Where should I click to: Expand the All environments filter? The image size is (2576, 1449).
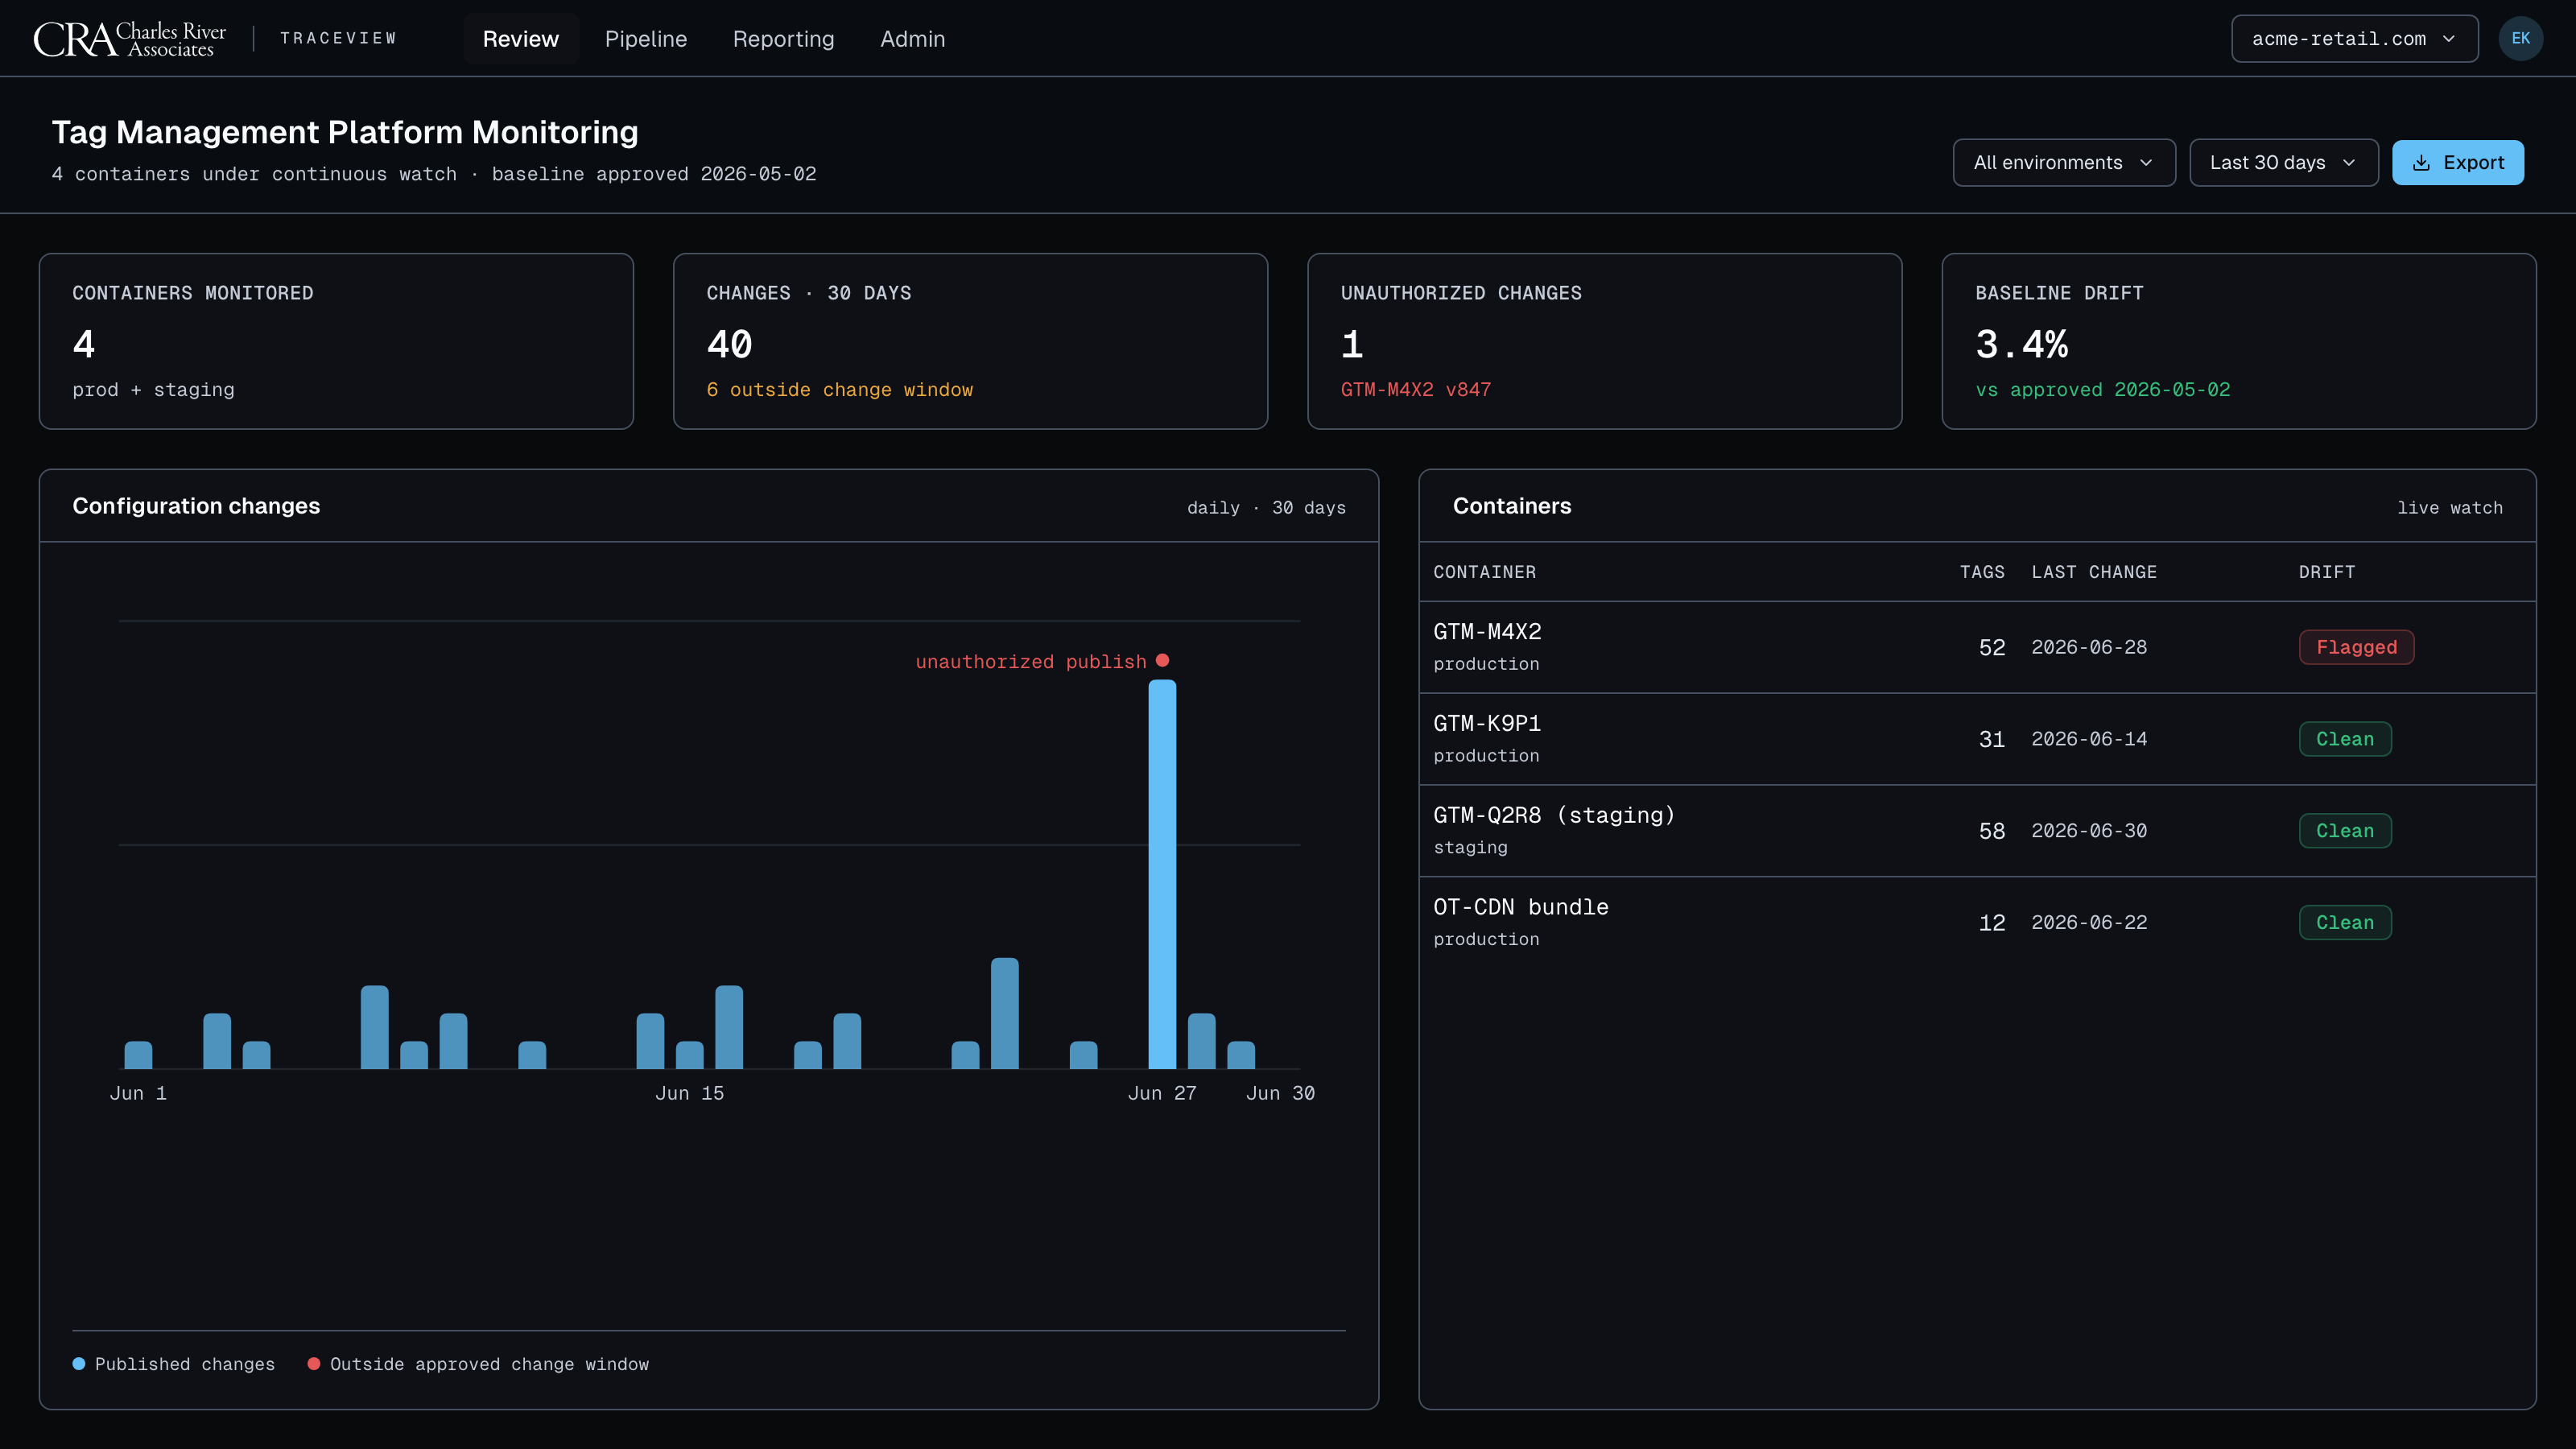(2063, 163)
